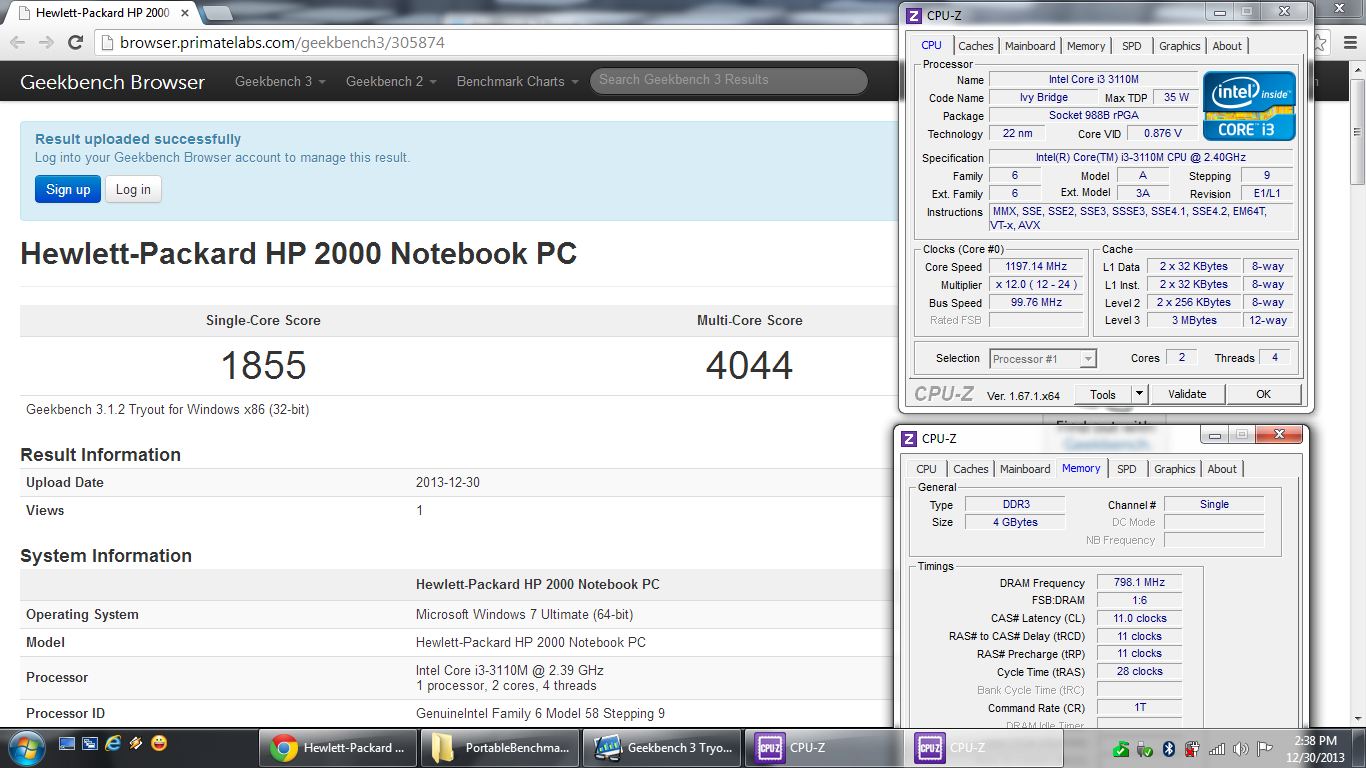Select Caches tab in bottom CPU-Z window
The height and width of the screenshot is (768, 1366).
click(x=971, y=469)
